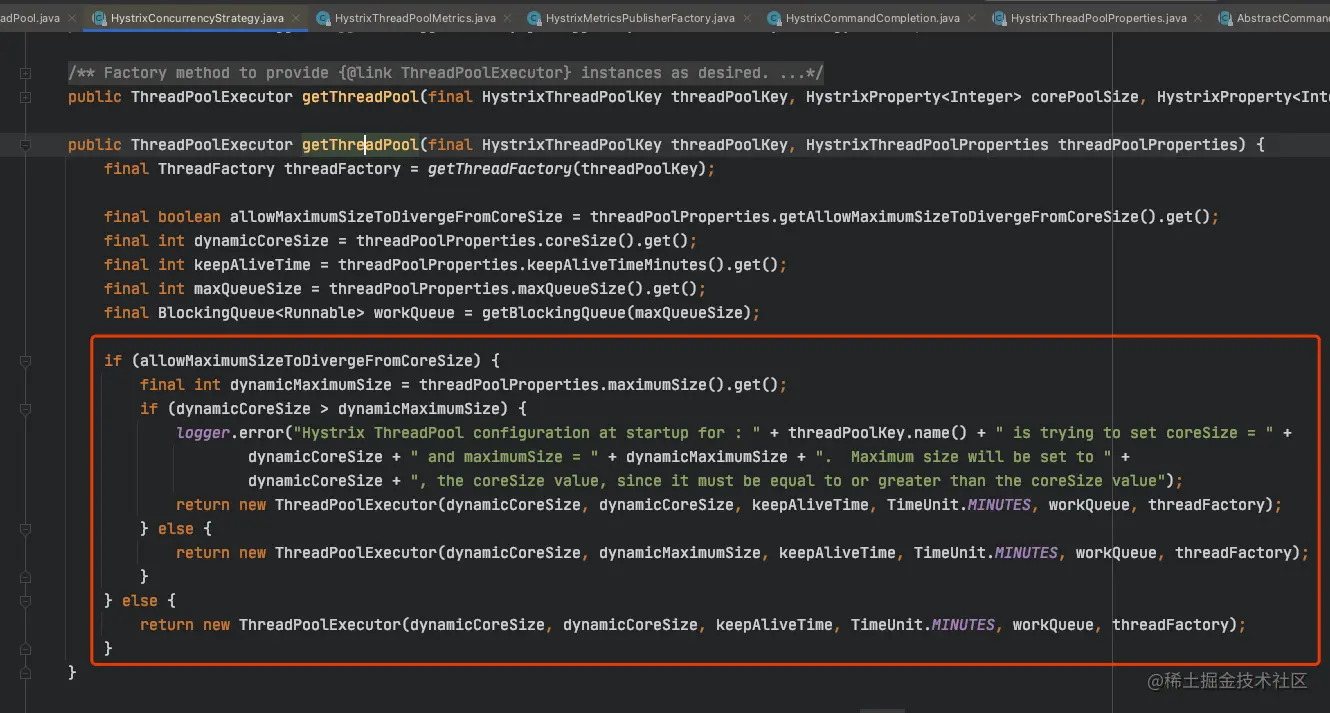
Task: Collapse the if allowMaximumSizeToDivergeFromCoreSize block
Action: point(25,361)
